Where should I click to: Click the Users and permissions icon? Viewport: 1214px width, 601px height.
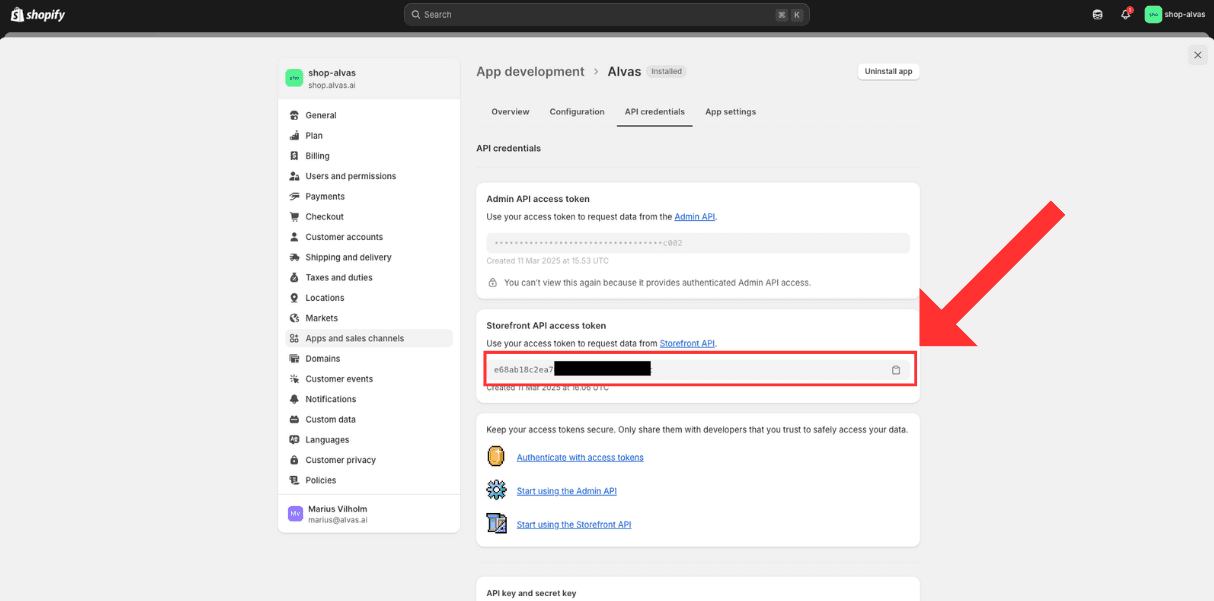294,176
